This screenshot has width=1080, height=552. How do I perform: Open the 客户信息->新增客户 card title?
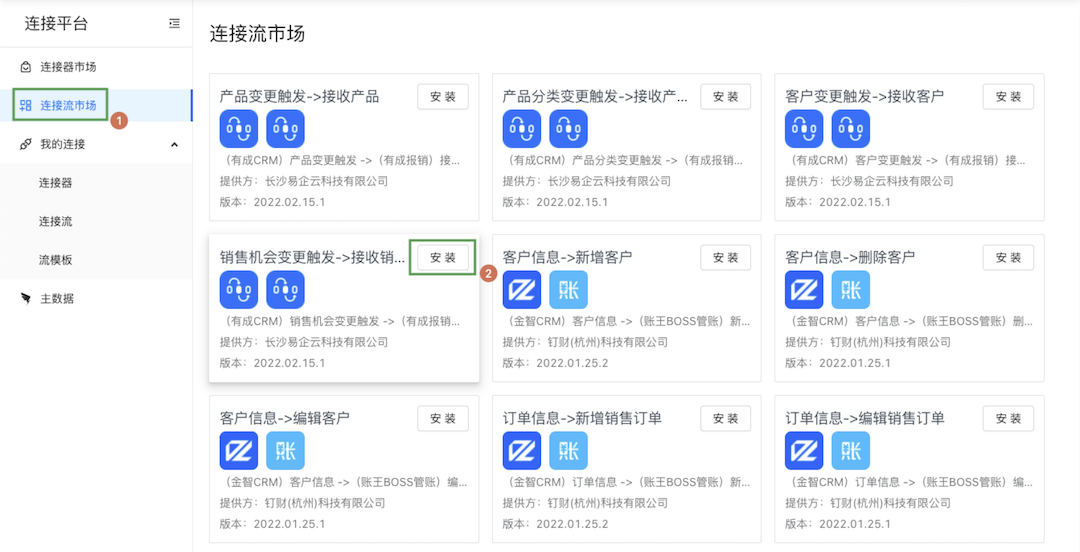567,257
